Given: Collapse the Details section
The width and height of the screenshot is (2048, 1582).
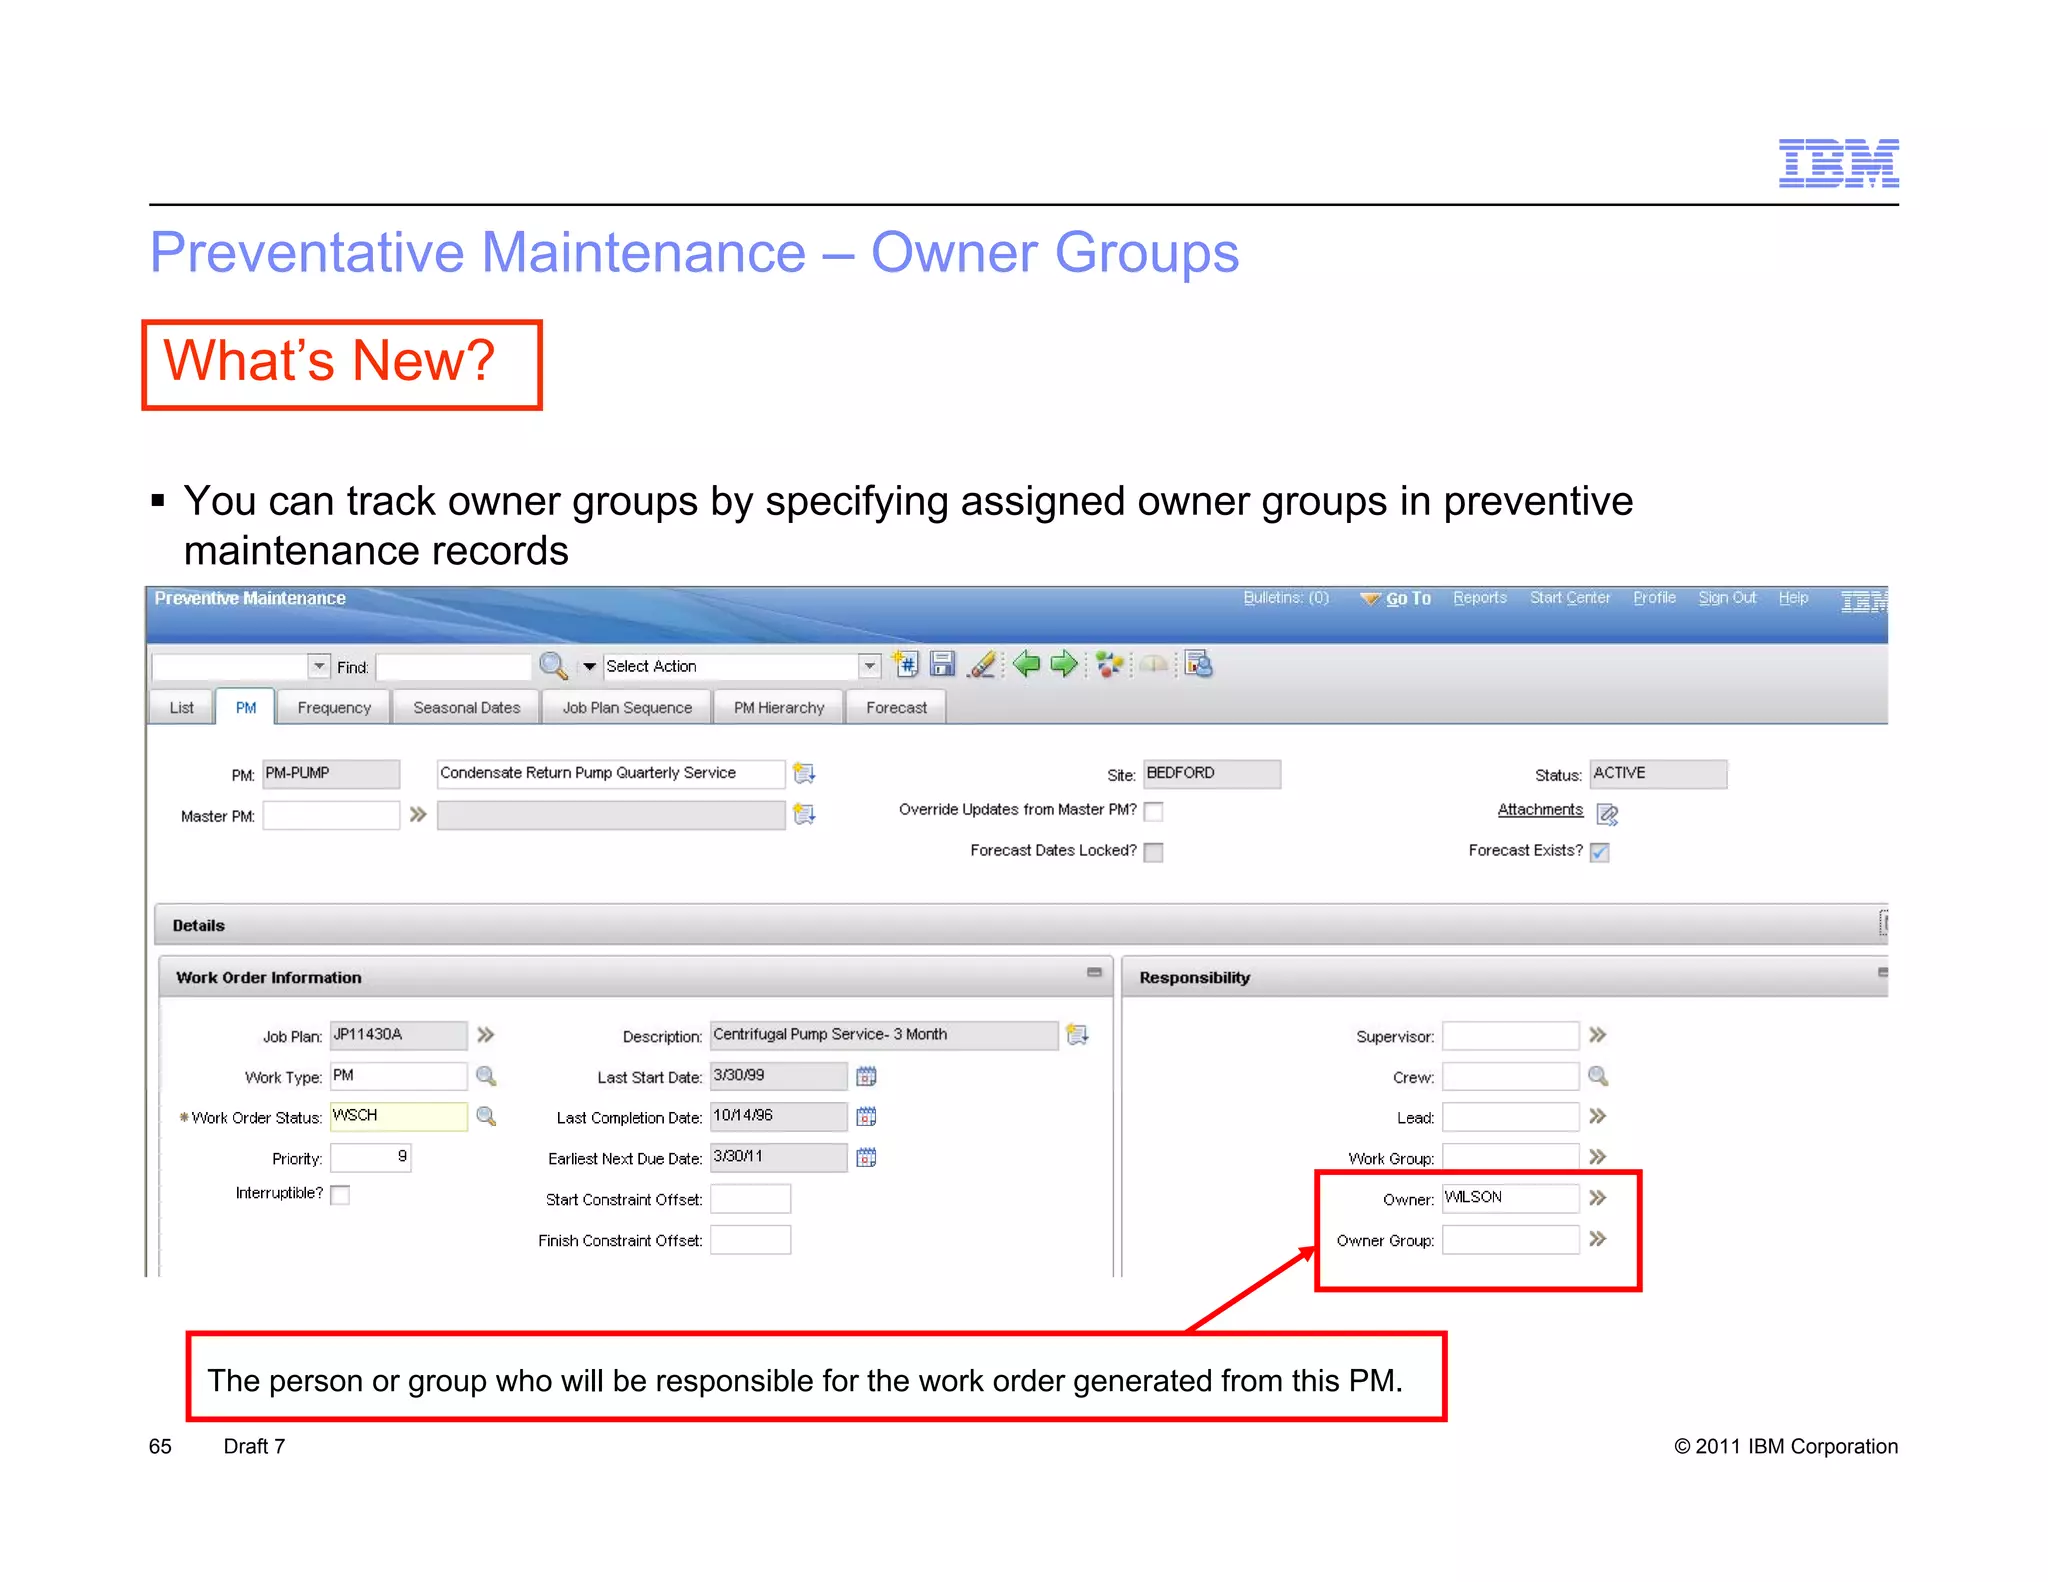Looking at the screenshot, I should 1883,923.
